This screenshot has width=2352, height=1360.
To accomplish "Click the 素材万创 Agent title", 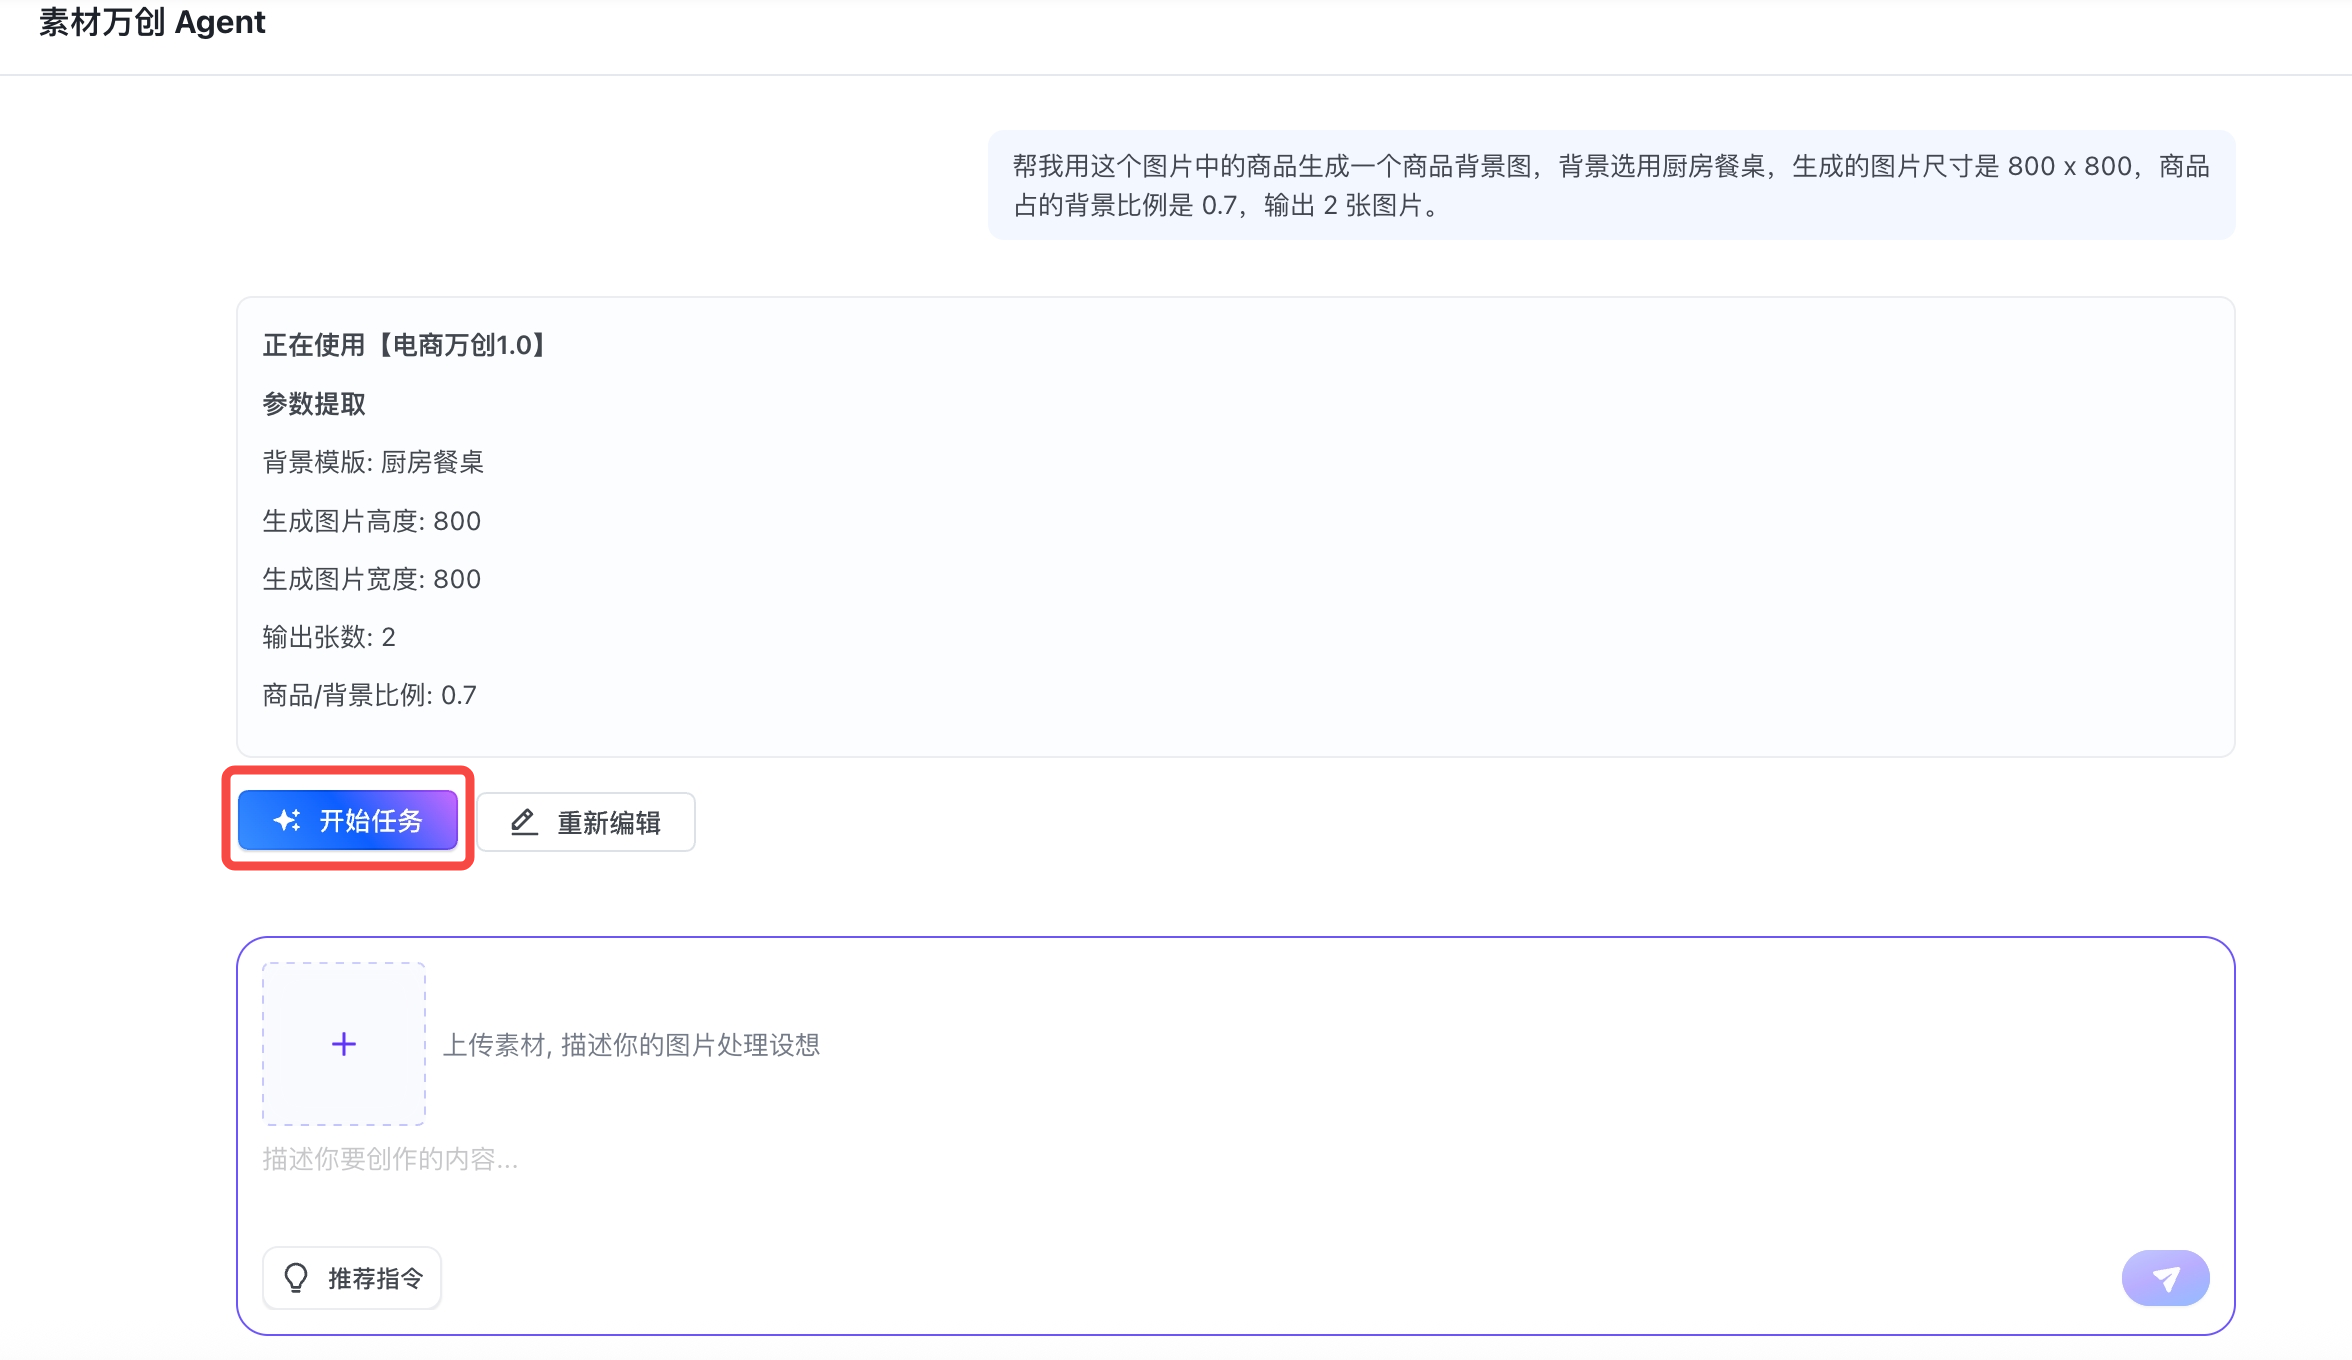I will coord(152,22).
